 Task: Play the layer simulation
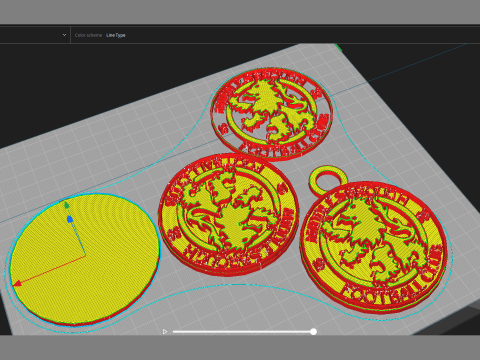165,332
